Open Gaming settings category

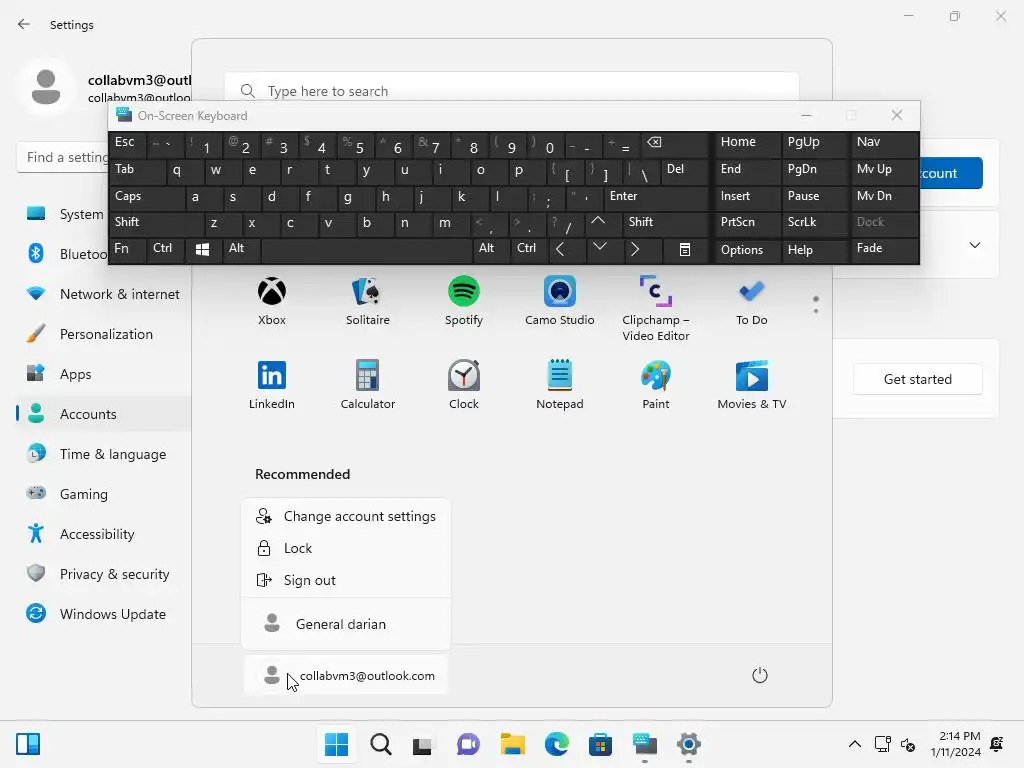point(104,494)
